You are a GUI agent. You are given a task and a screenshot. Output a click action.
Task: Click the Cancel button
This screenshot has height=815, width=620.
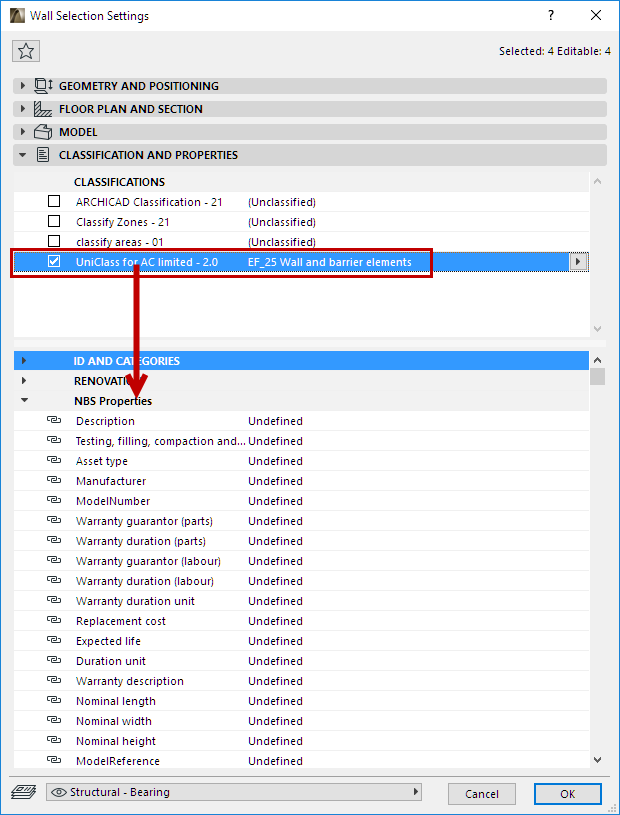point(482,794)
